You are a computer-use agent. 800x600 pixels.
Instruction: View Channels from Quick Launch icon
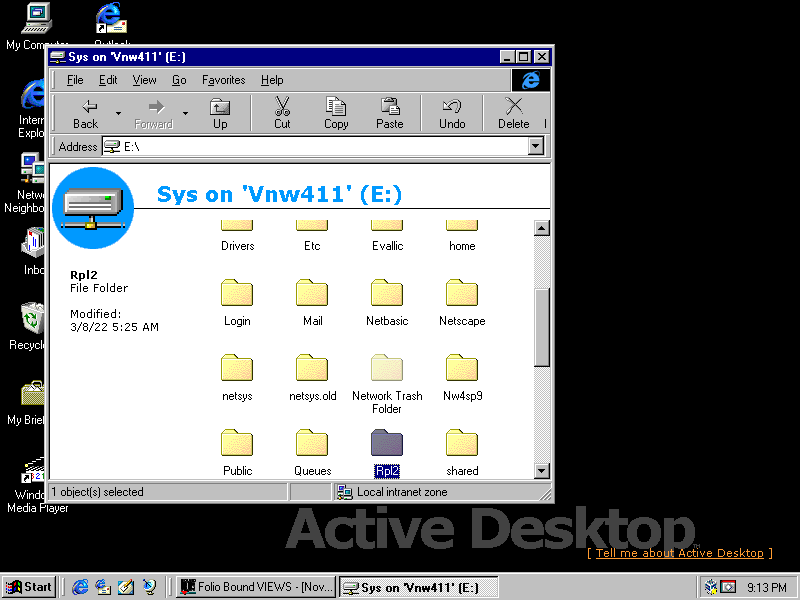point(149,587)
